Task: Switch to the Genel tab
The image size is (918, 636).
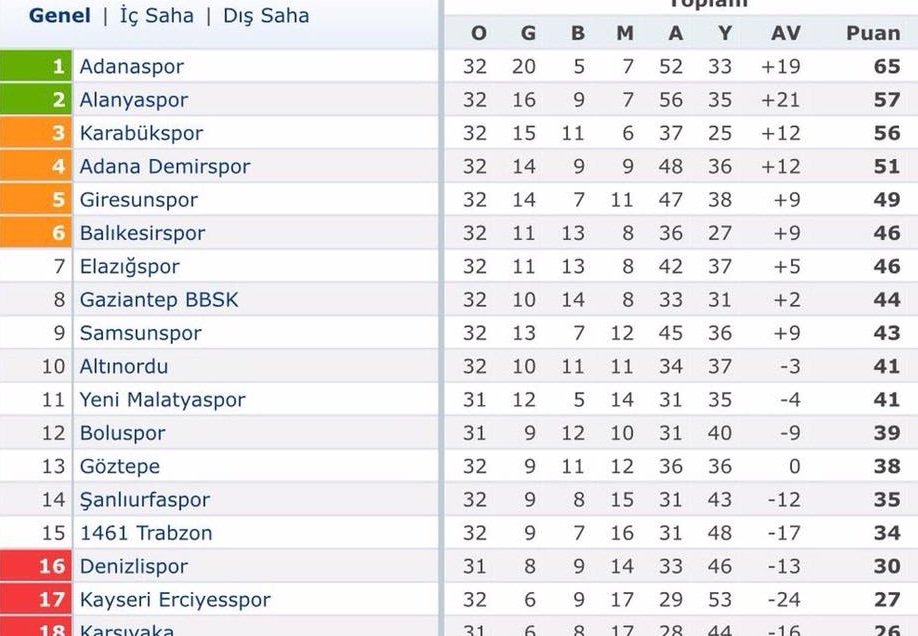Action: point(59,16)
